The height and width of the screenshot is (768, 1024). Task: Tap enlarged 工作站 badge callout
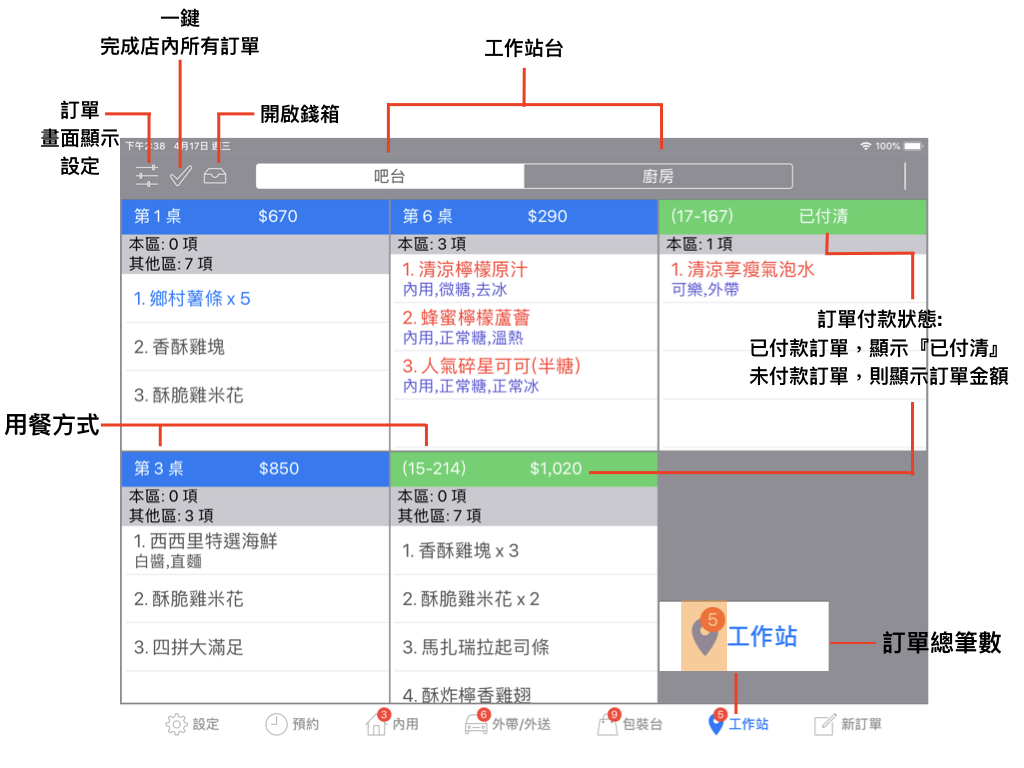(x=743, y=636)
